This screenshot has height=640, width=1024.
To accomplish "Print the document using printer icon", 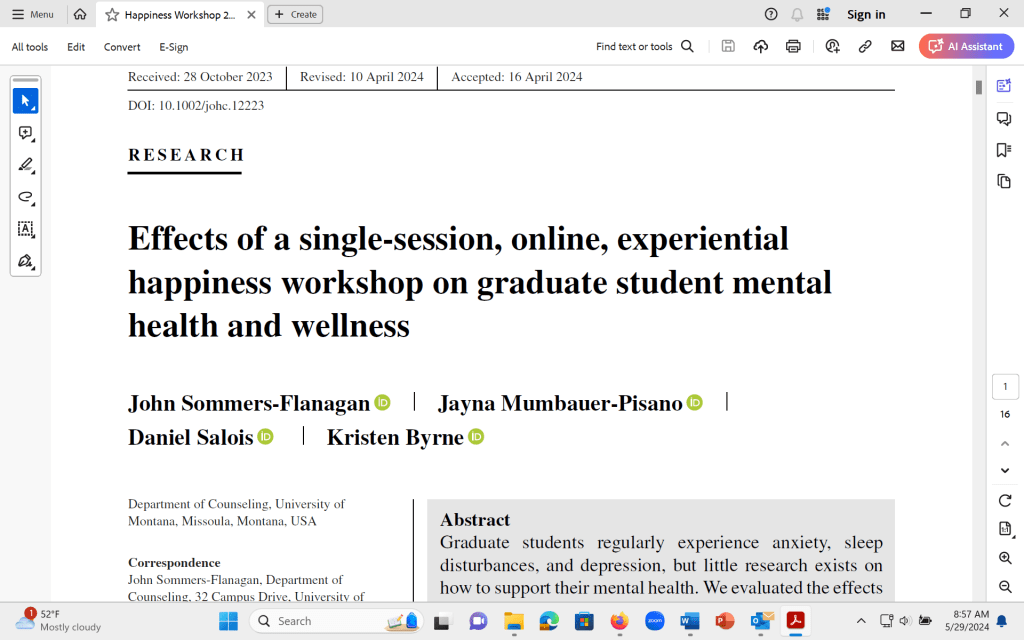I will pyautogui.click(x=794, y=46).
